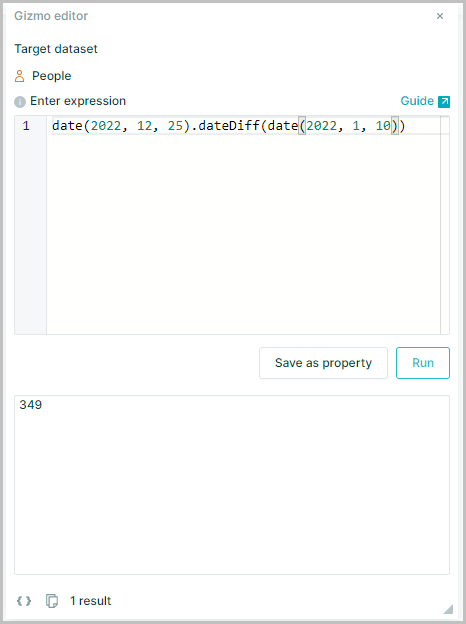The height and width of the screenshot is (624, 466).
Task: Click Save as property
Action: [x=323, y=363]
